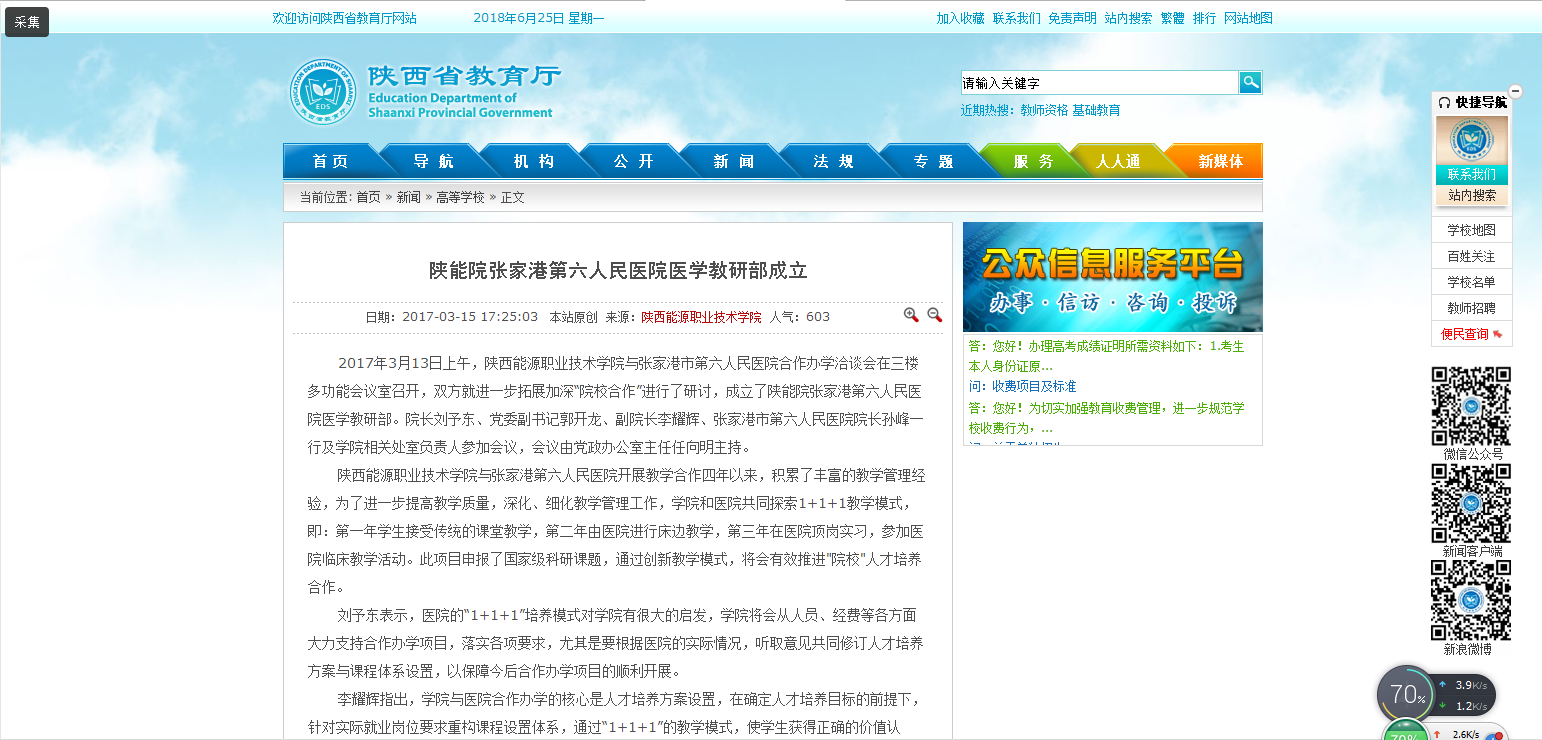Click the 70% performance floating widget
Screen dimensions: 1542x740
tap(1406, 693)
